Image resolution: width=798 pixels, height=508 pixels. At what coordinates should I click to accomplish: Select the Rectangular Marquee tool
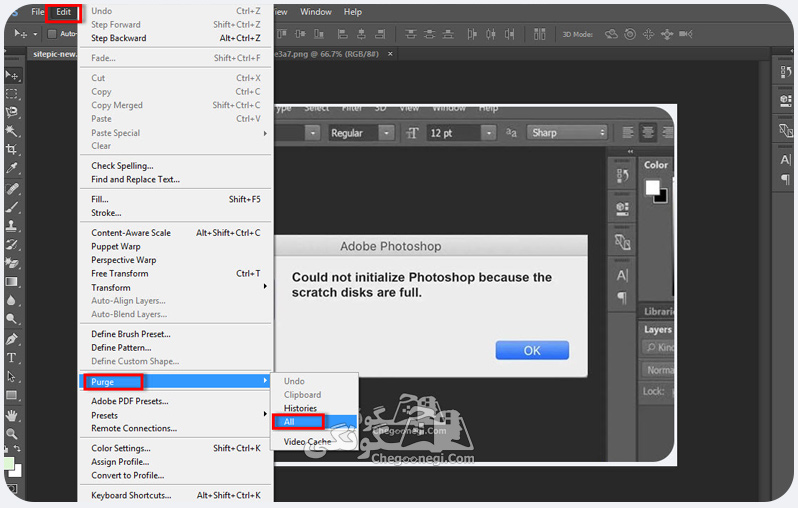(x=12, y=94)
